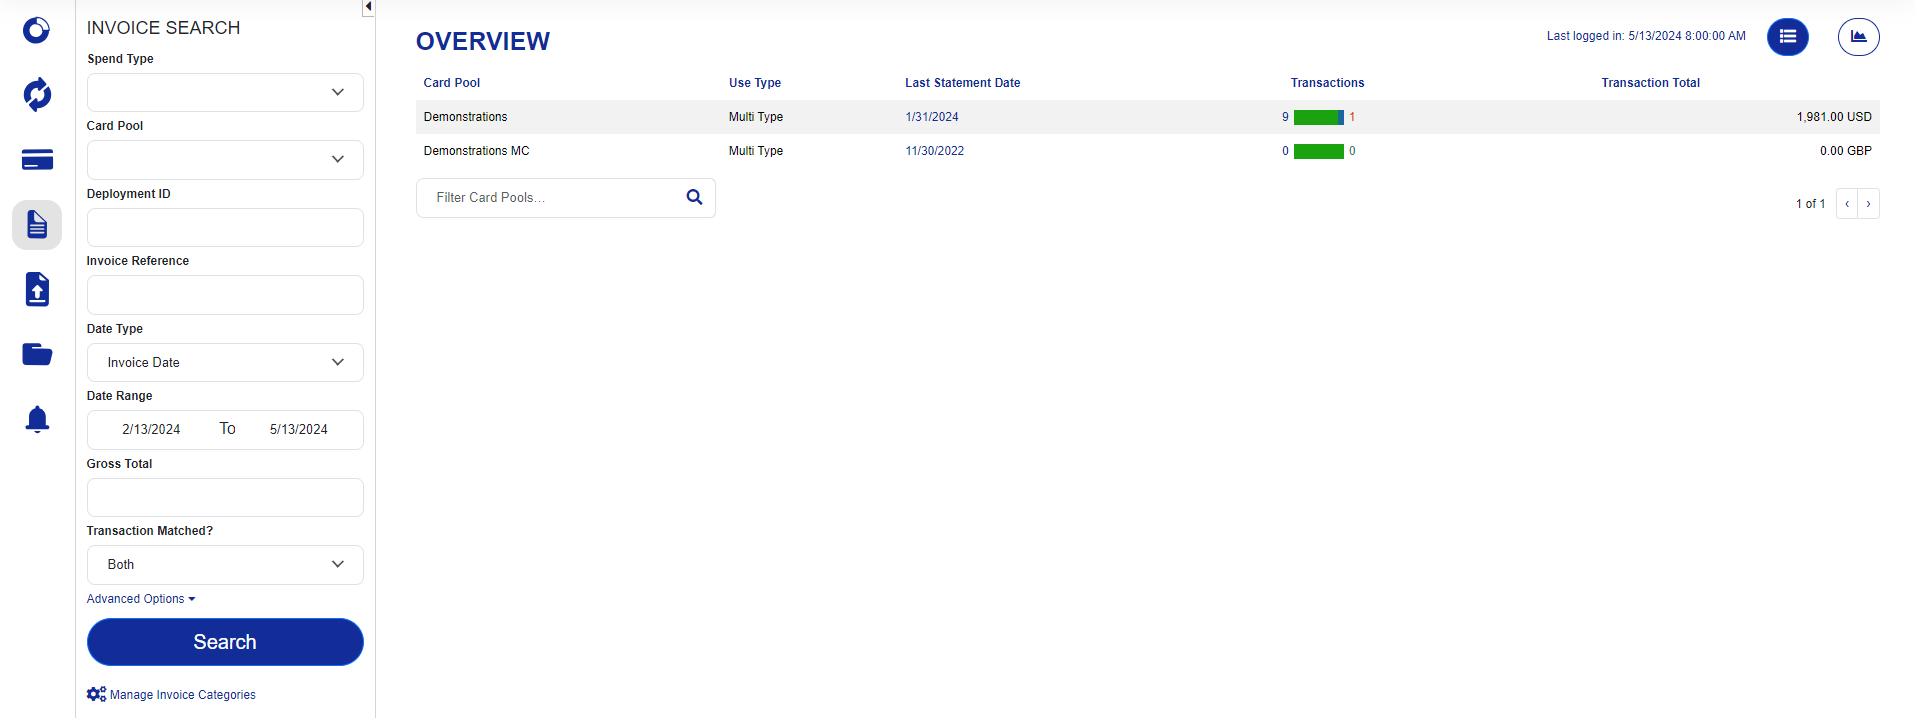Collapse the invoice search panel arrow
This screenshot has width=1915, height=718.
(x=368, y=7)
